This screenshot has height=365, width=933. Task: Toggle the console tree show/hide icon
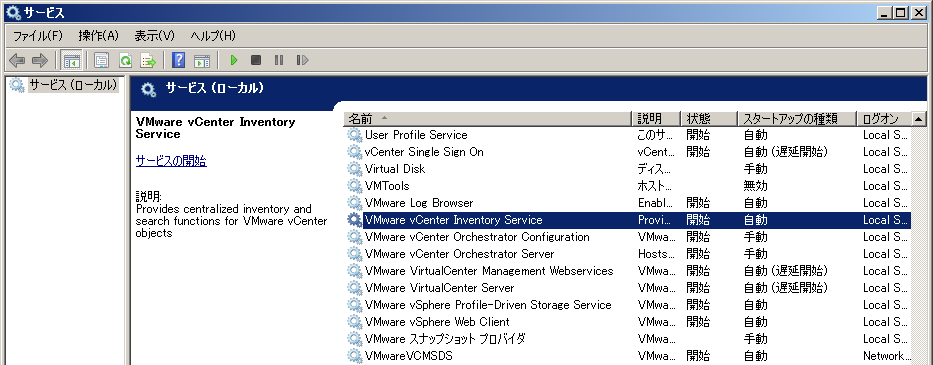[x=72, y=60]
